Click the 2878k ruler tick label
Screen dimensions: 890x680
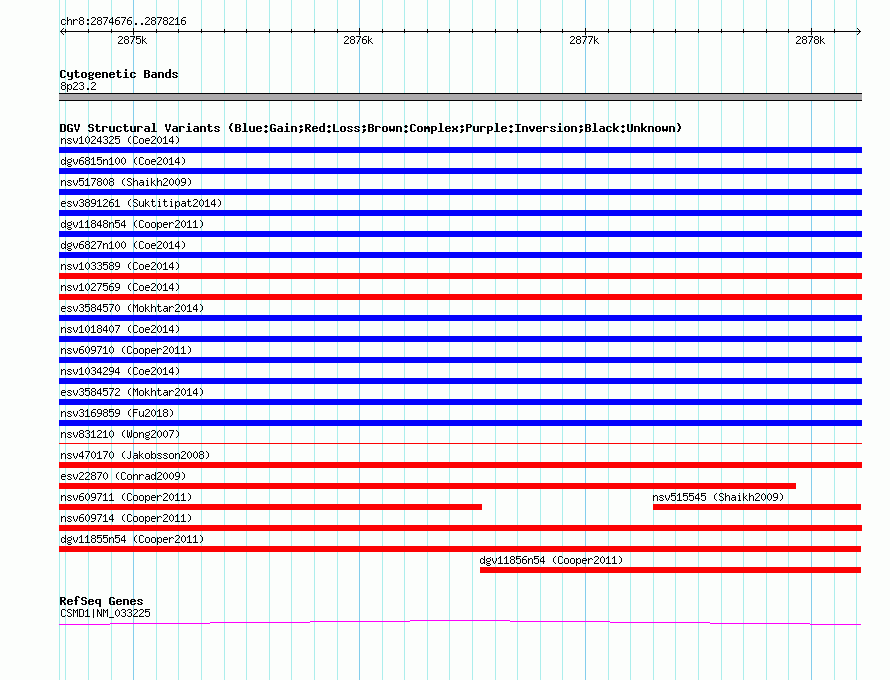pyautogui.click(x=810, y=40)
